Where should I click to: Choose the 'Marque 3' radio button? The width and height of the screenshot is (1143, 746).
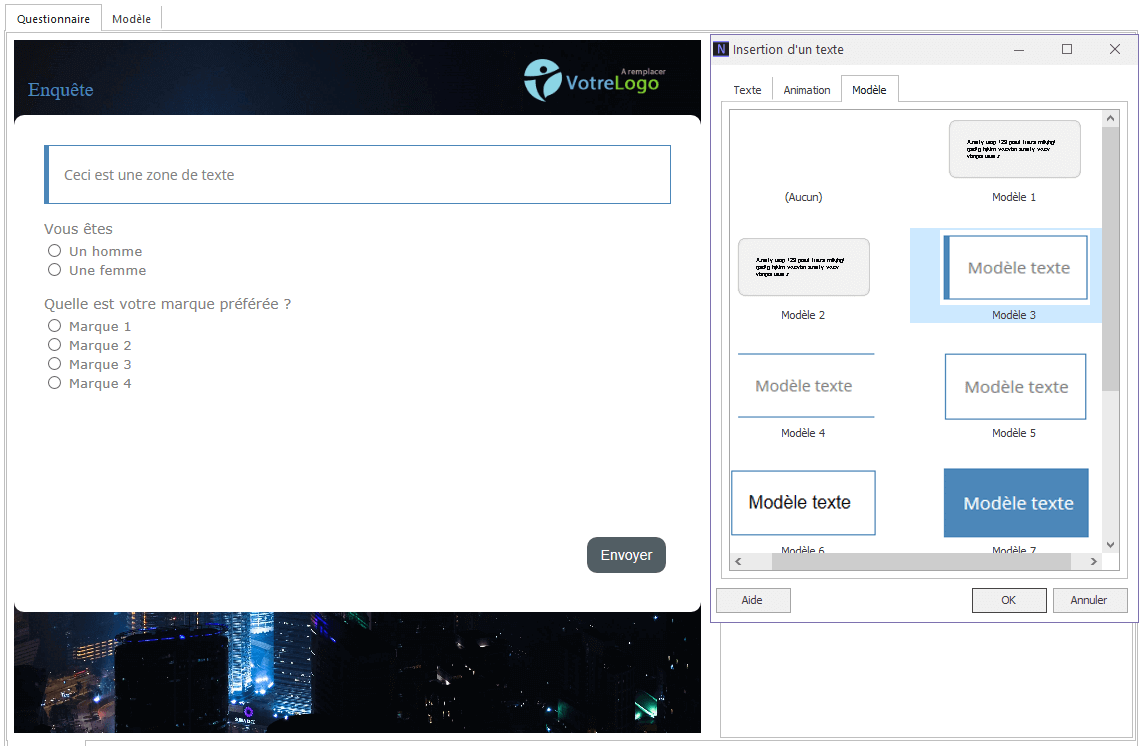click(55, 364)
